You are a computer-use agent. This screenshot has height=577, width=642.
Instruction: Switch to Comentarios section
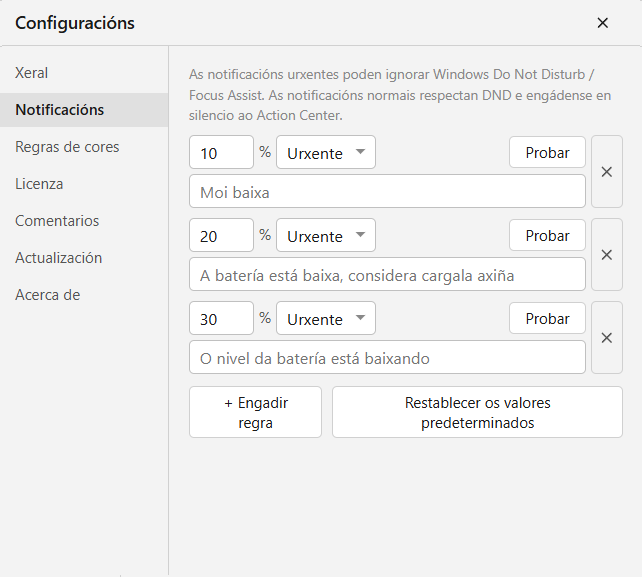coord(84,221)
